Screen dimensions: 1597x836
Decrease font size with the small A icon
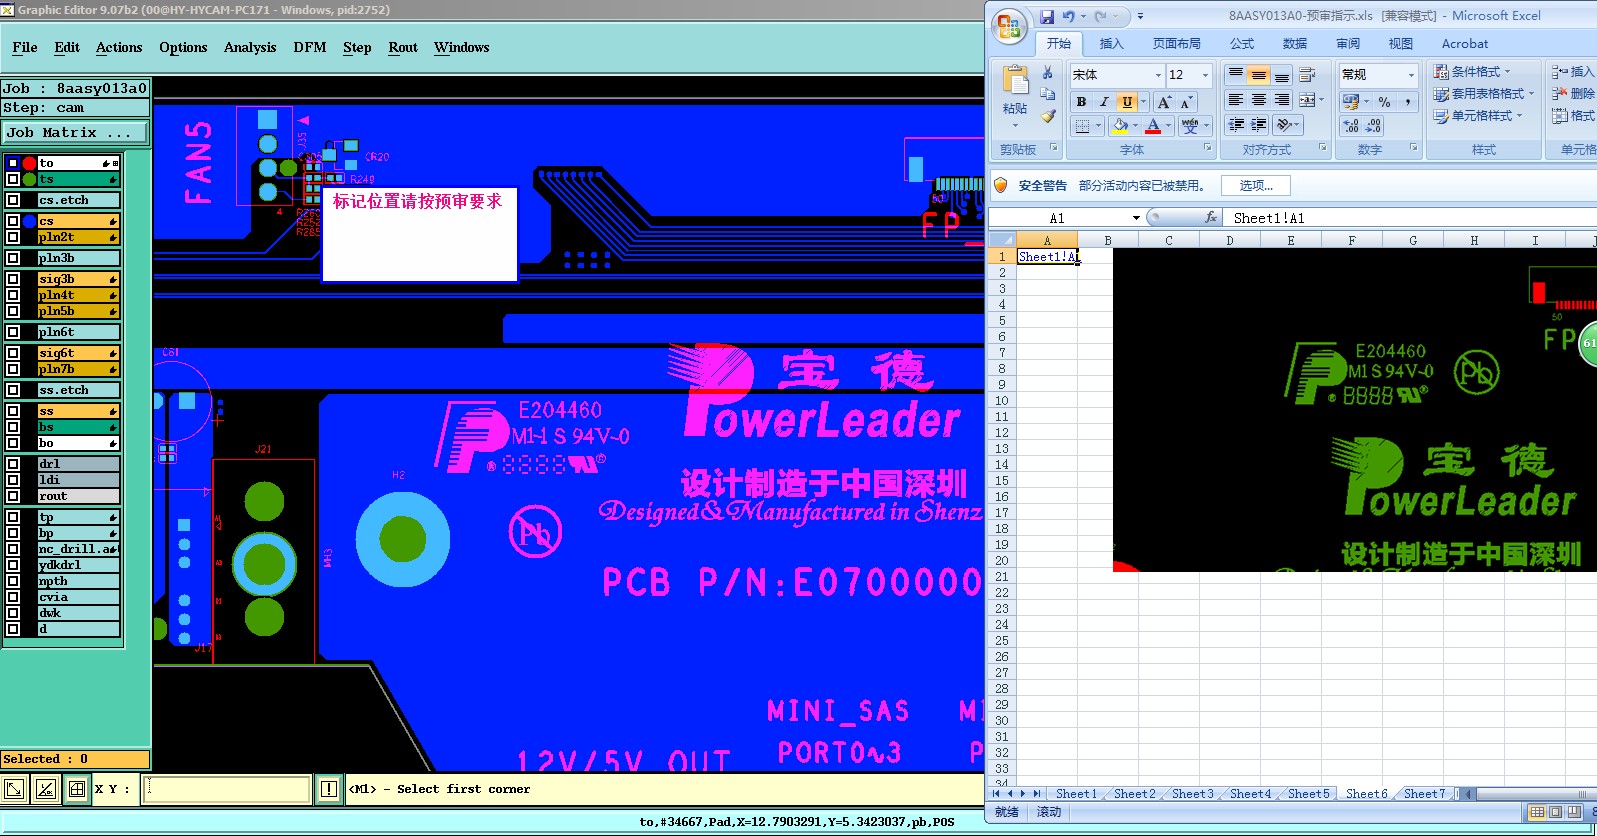pyautogui.click(x=1185, y=102)
